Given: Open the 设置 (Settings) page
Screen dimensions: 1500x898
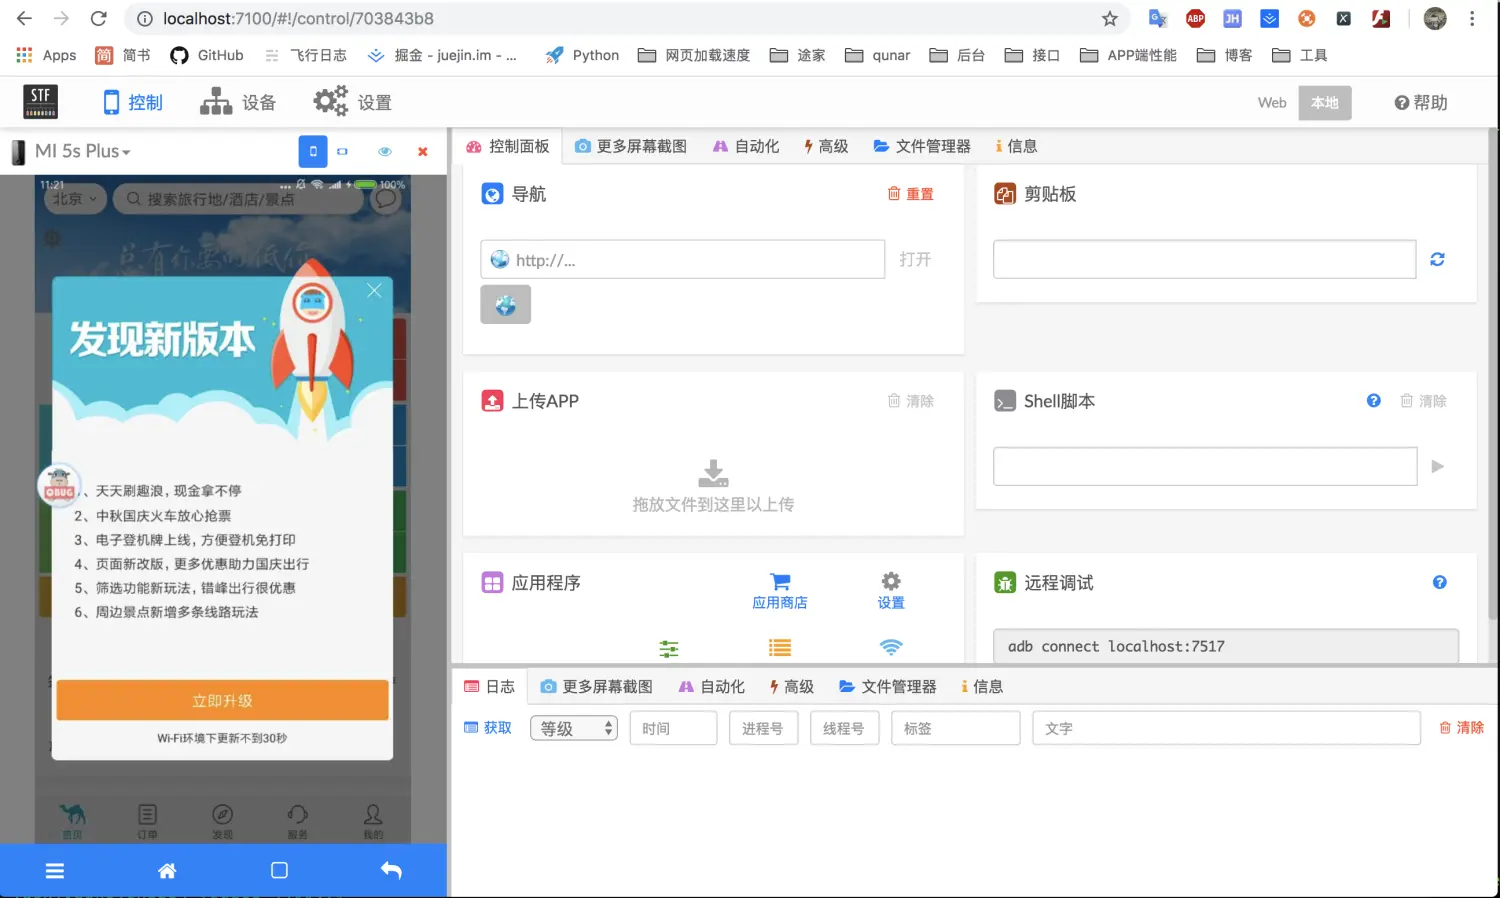Looking at the screenshot, I should coord(353,102).
